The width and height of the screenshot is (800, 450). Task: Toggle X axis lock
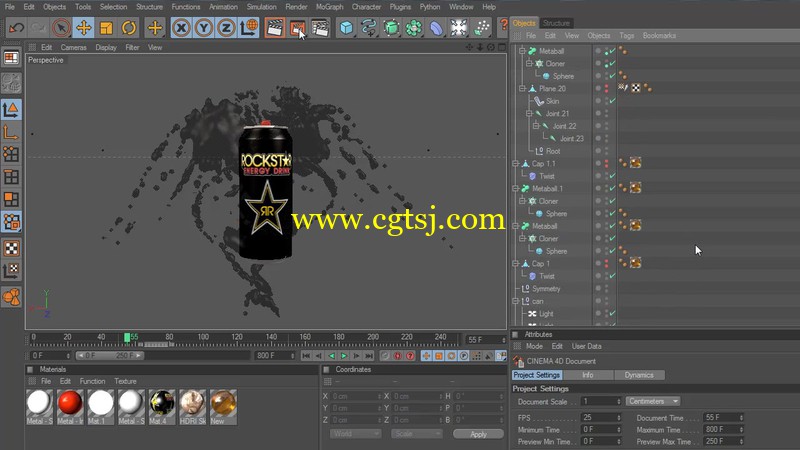pos(181,28)
